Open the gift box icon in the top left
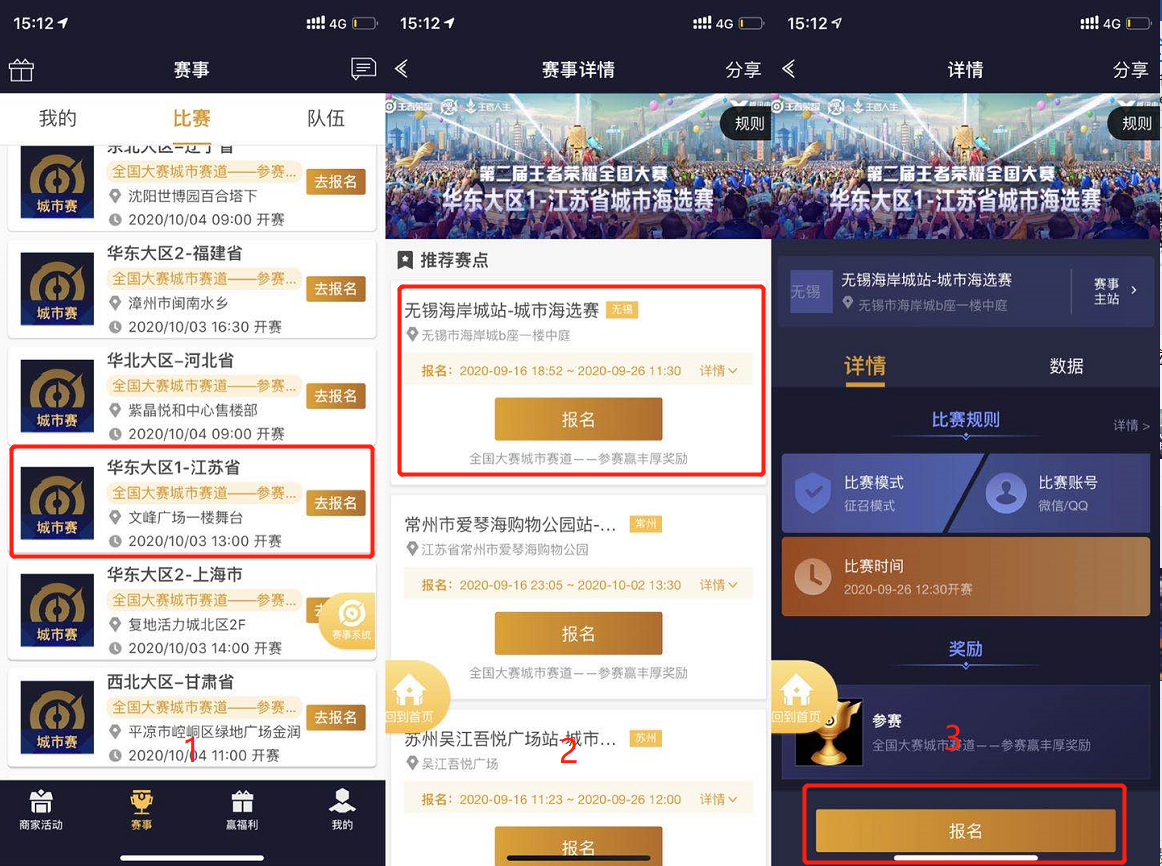1162x866 pixels. coord(21,70)
